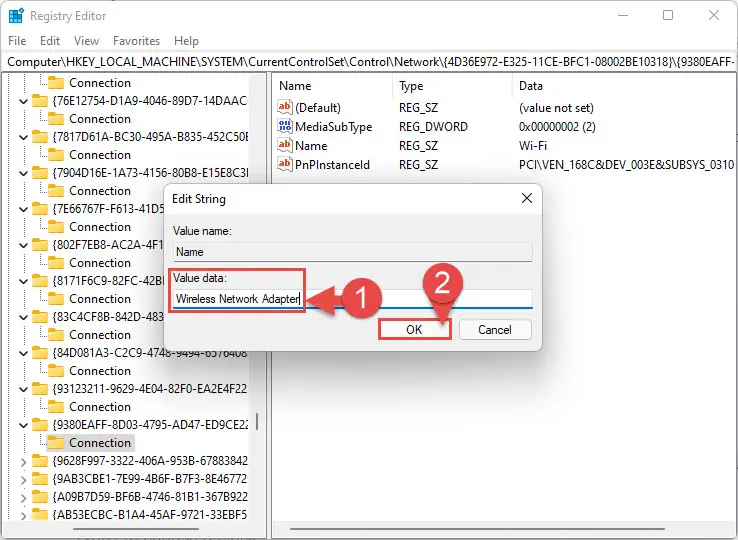Click folder icon of {84D081A3-C2C9 key
Viewport: 738px width, 540px height.
tap(40, 353)
